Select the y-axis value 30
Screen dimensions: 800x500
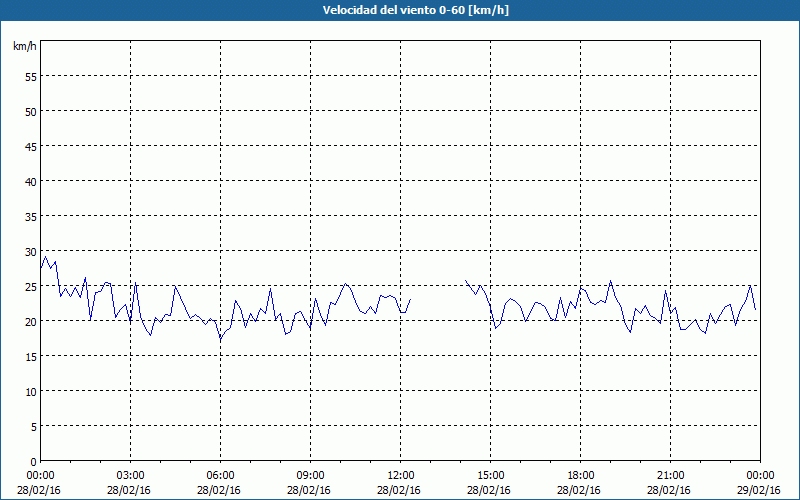tap(31, 252)
